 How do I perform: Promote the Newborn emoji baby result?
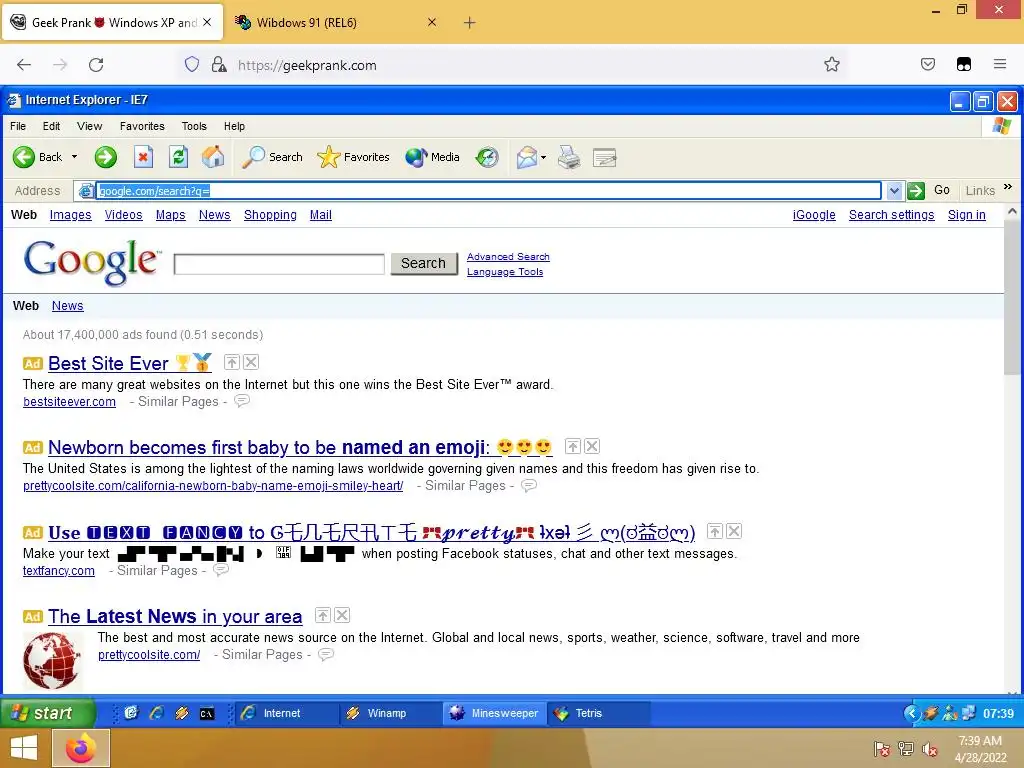573,446
